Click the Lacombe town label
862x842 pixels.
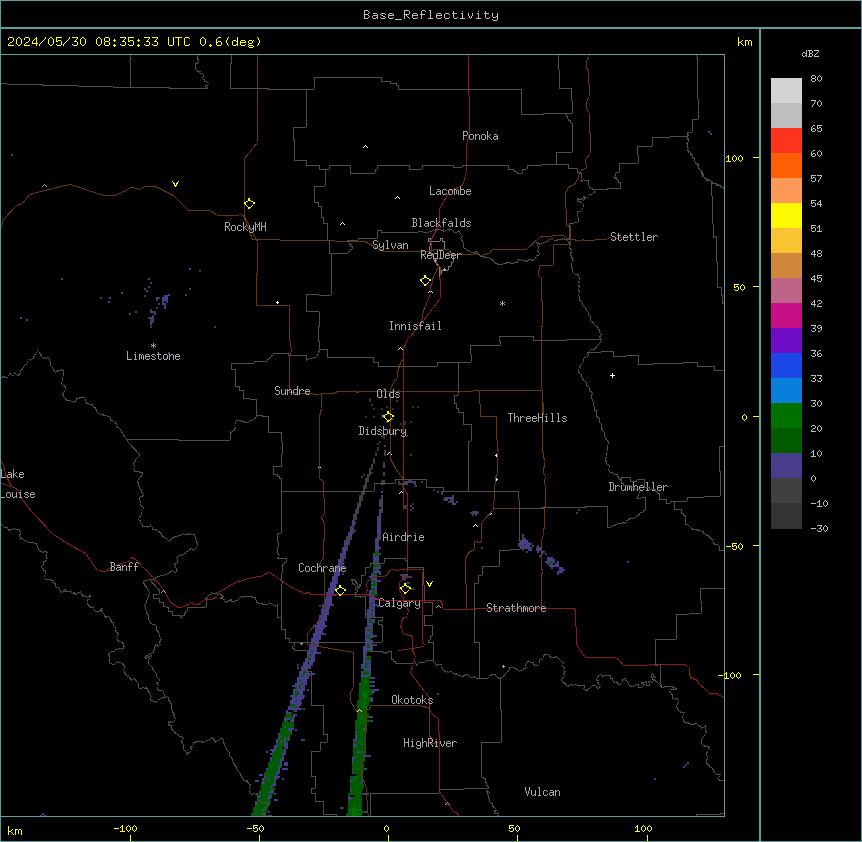coord(450,191)
